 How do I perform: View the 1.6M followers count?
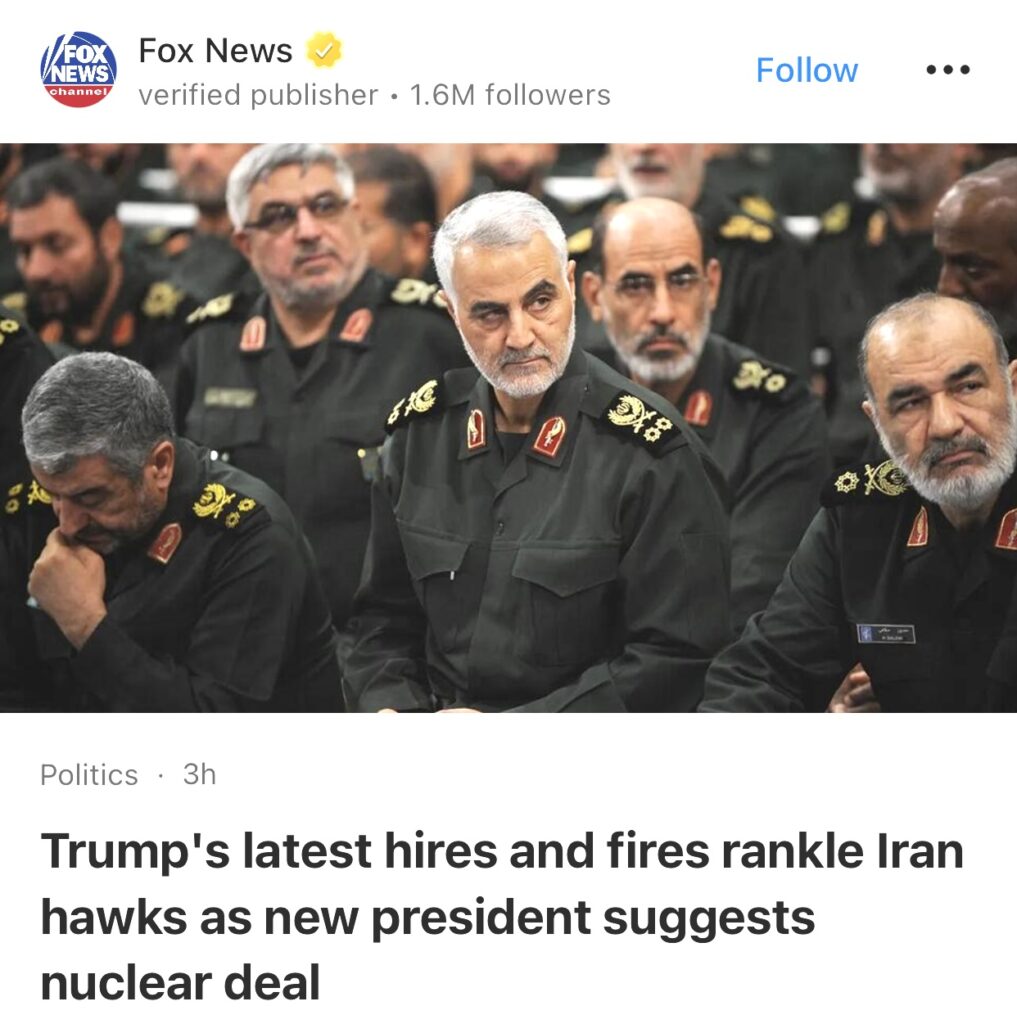(x=510, y=95)
